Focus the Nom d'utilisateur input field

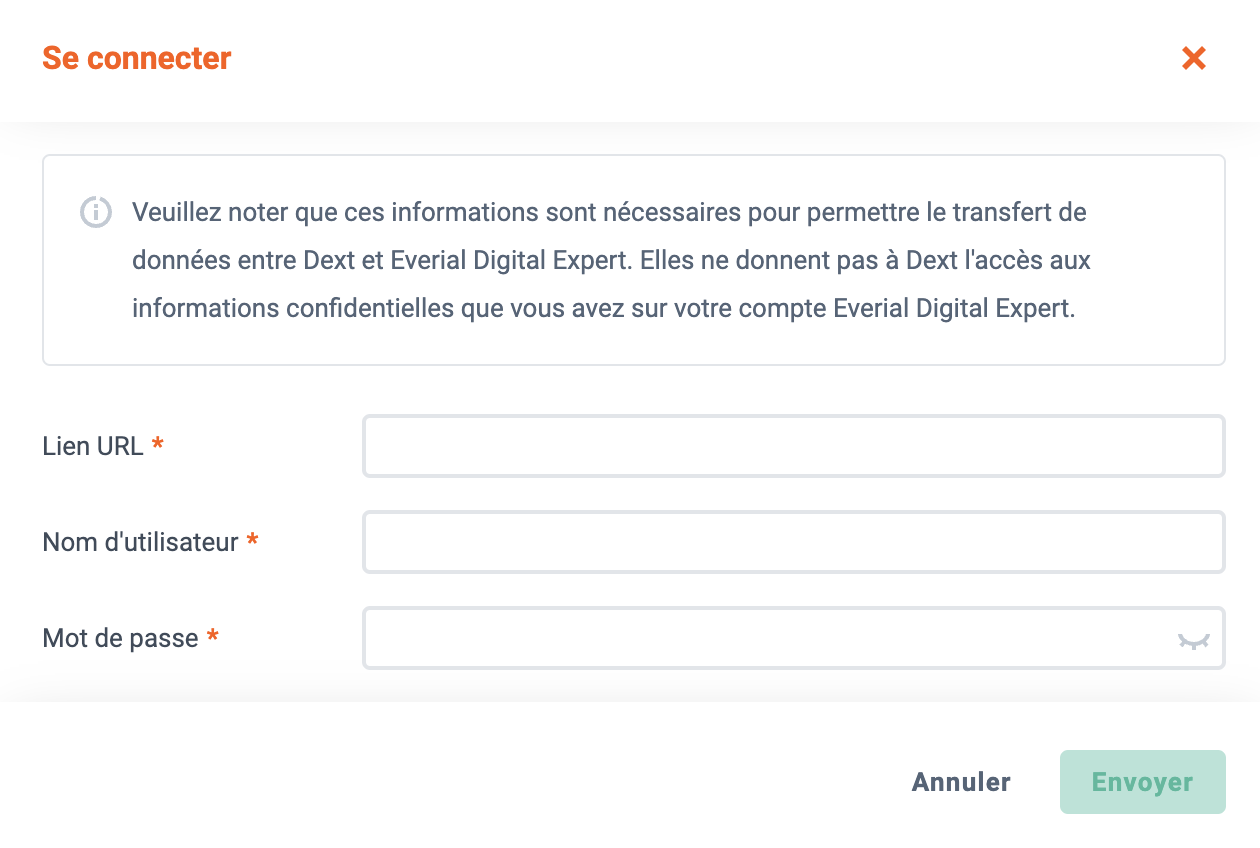(794, 542)
